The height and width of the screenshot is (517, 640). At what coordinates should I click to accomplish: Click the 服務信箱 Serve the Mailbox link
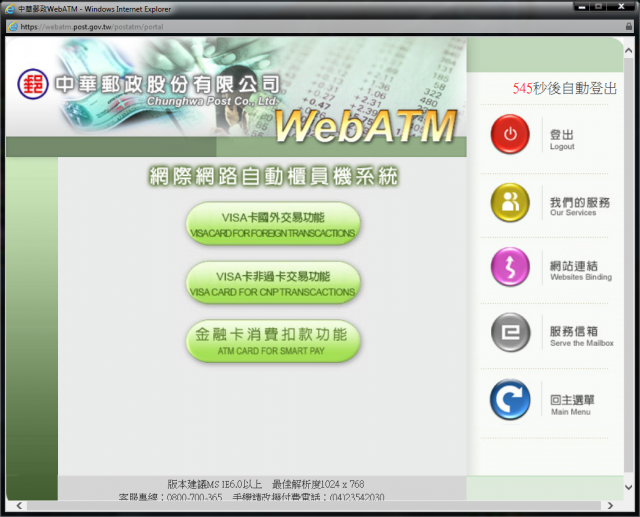[582, 336]
